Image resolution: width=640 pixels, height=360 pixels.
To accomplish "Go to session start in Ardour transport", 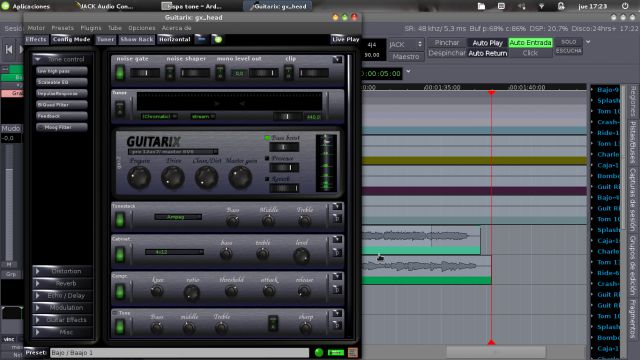I will point(9,49).
